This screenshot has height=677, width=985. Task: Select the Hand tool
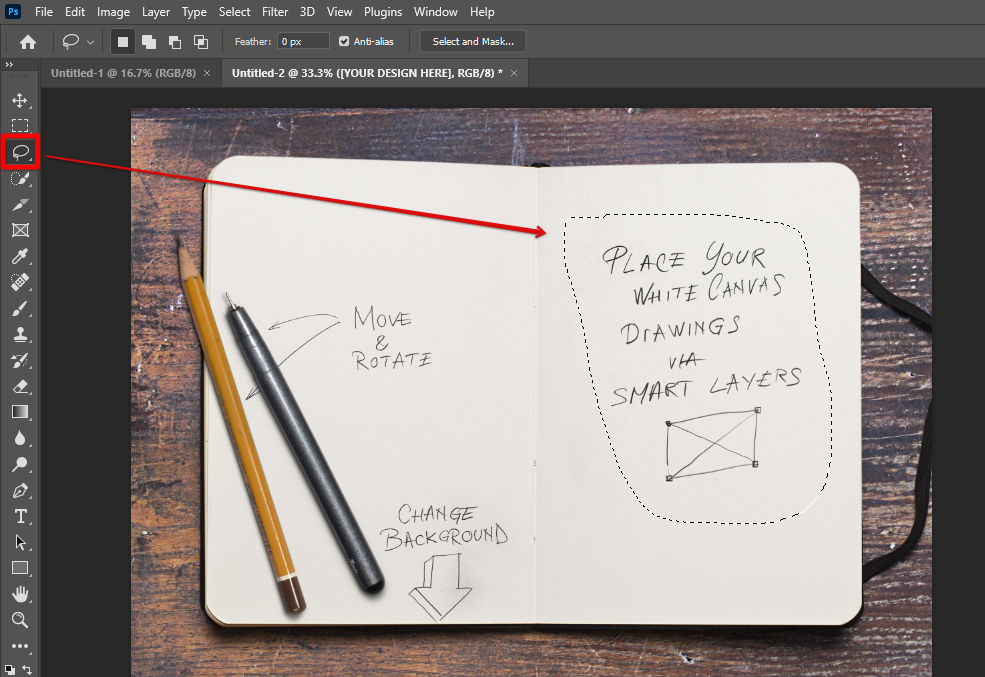click(x=19, y=594)
